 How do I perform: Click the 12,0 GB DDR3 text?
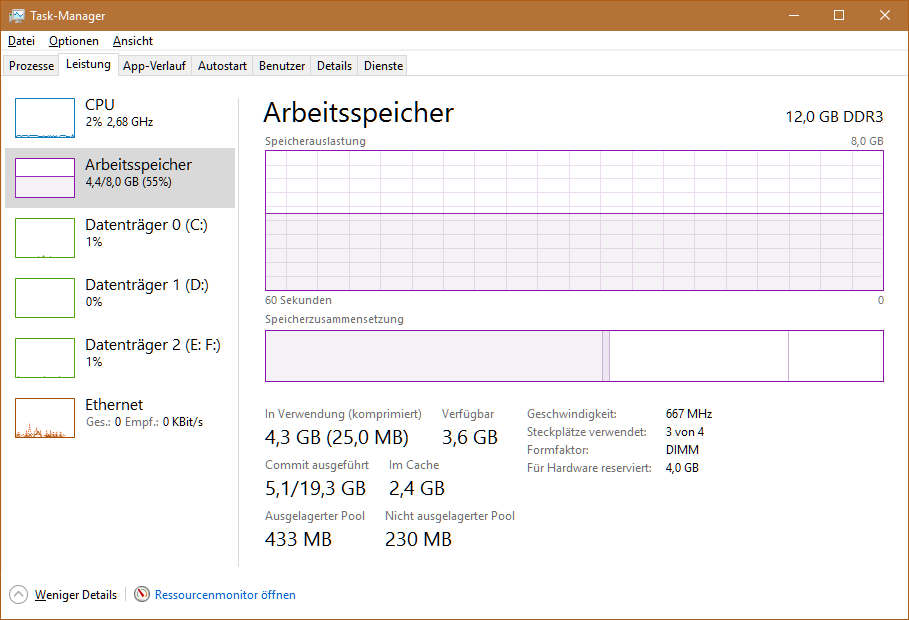click(x=834, y=117)
